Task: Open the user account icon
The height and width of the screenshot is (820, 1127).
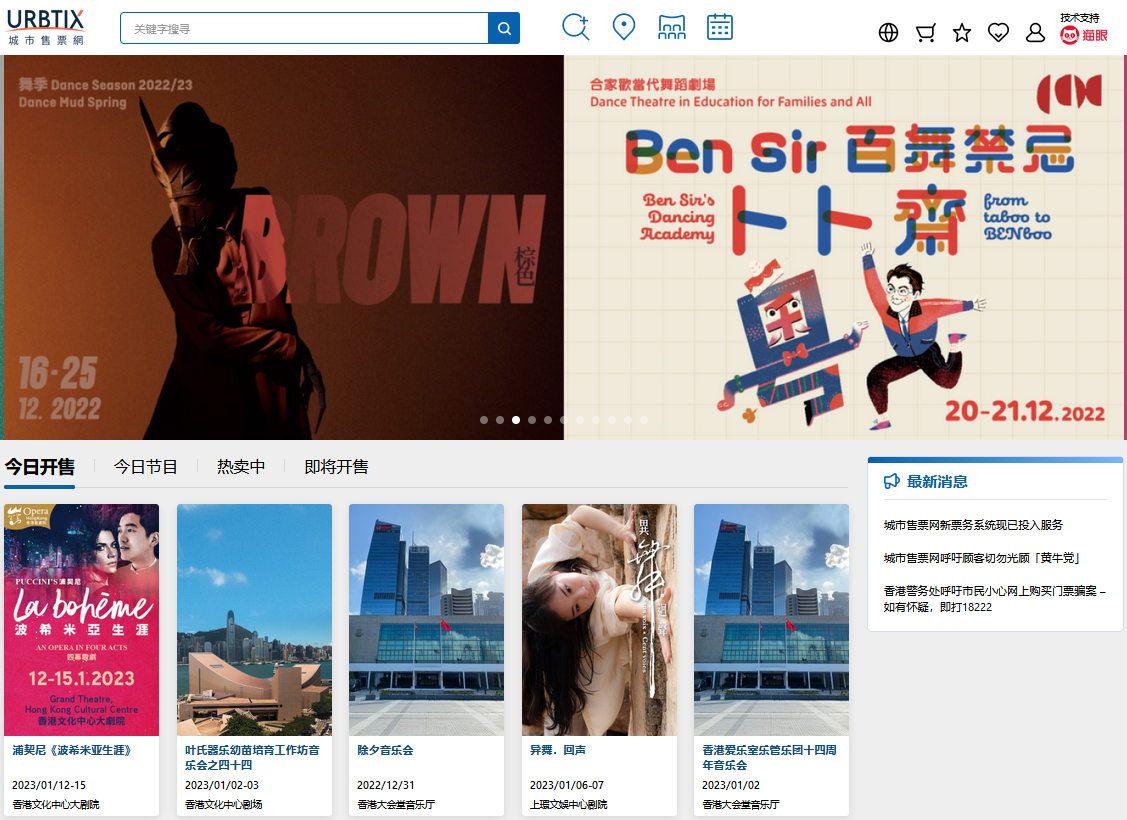Action: pyautogui.click(x=1035, y=33)
